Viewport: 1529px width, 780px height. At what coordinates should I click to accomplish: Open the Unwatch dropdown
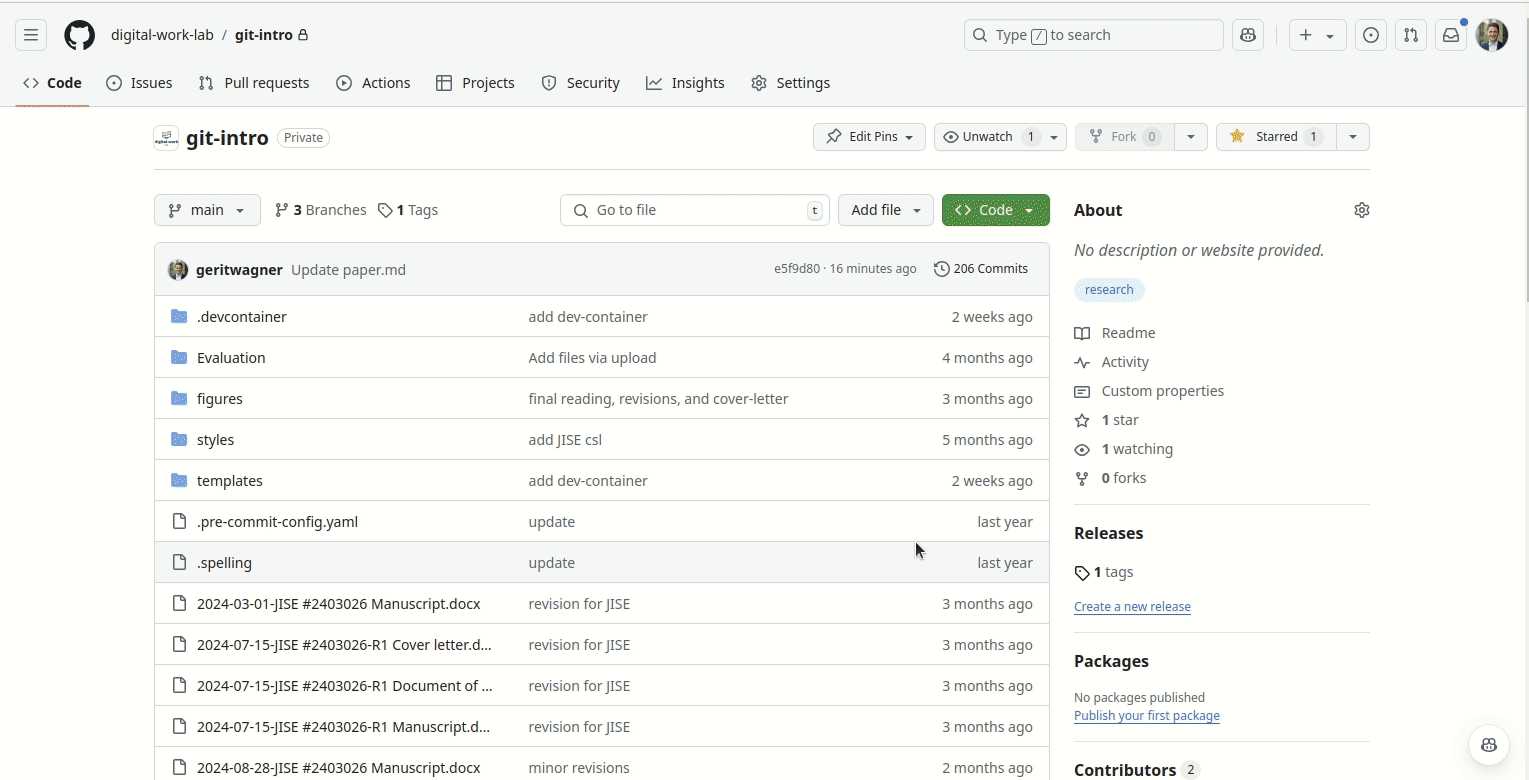pos(1000,137)
